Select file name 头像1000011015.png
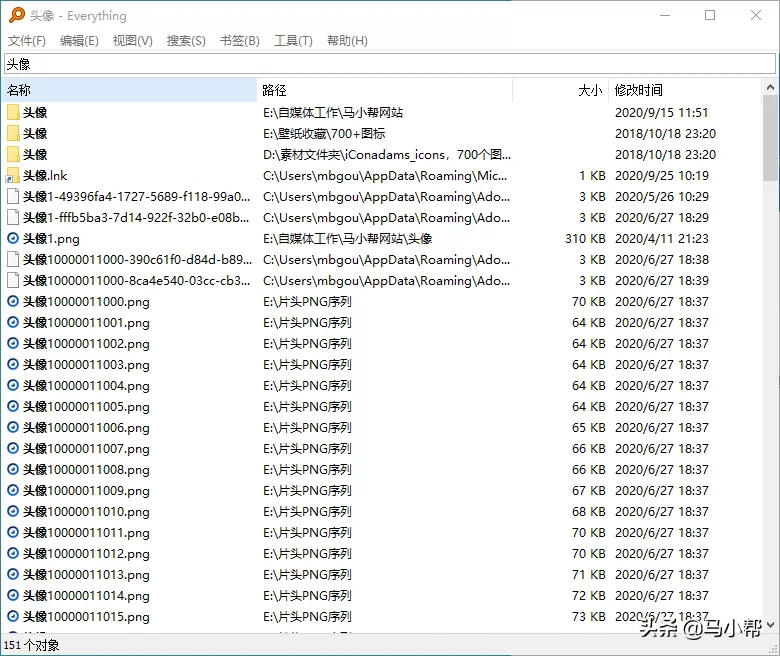This screenshot has height=656, width=780. pyautogui.click(x=86, y=617)
